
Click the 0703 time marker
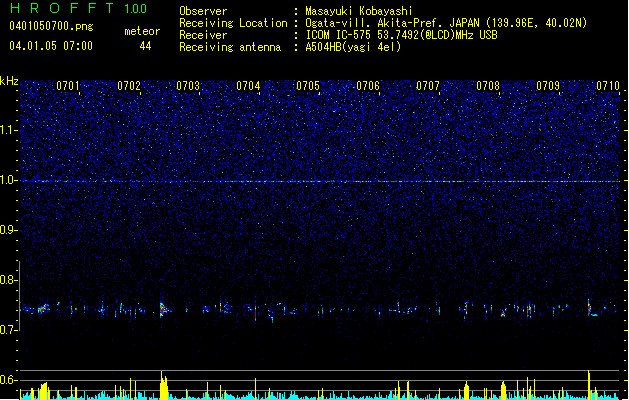pyautogui.click(x=188, y=86)
